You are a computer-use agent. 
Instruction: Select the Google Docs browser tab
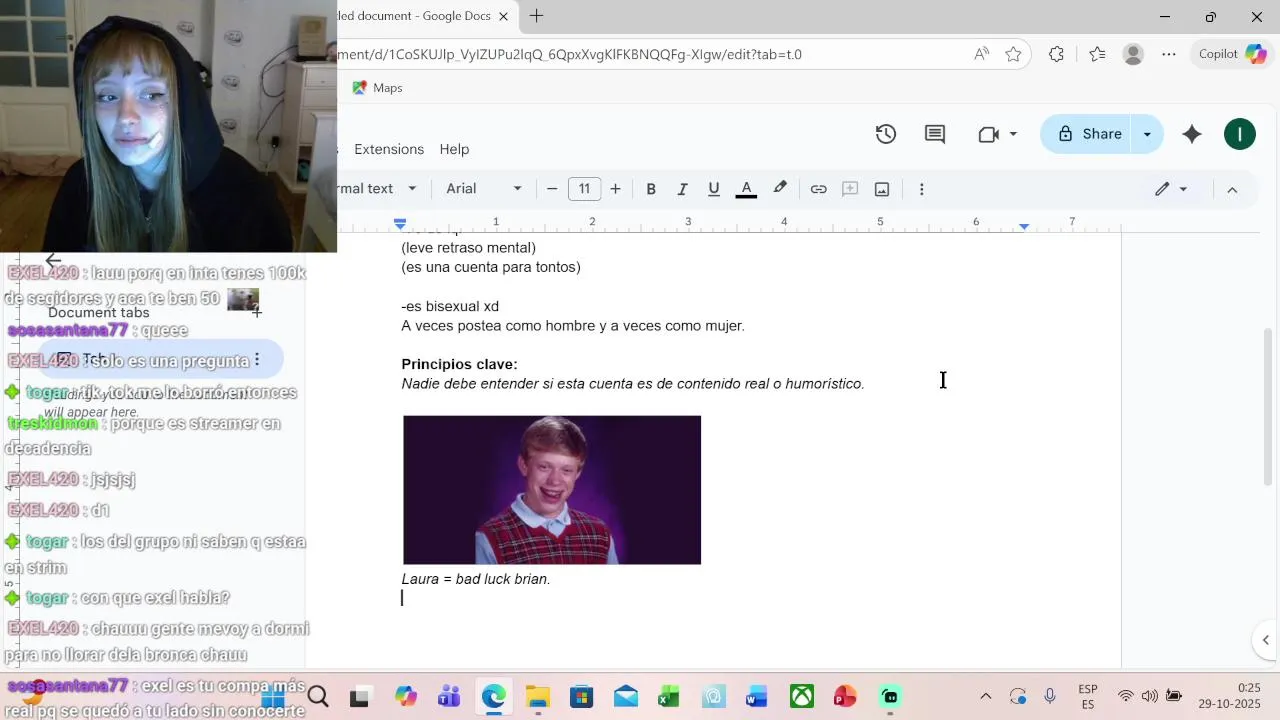point(415,16)
